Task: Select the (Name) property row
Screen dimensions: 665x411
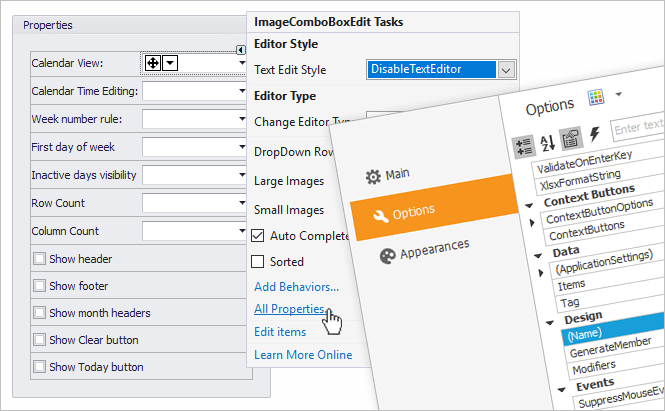Action: pos(600,335)
